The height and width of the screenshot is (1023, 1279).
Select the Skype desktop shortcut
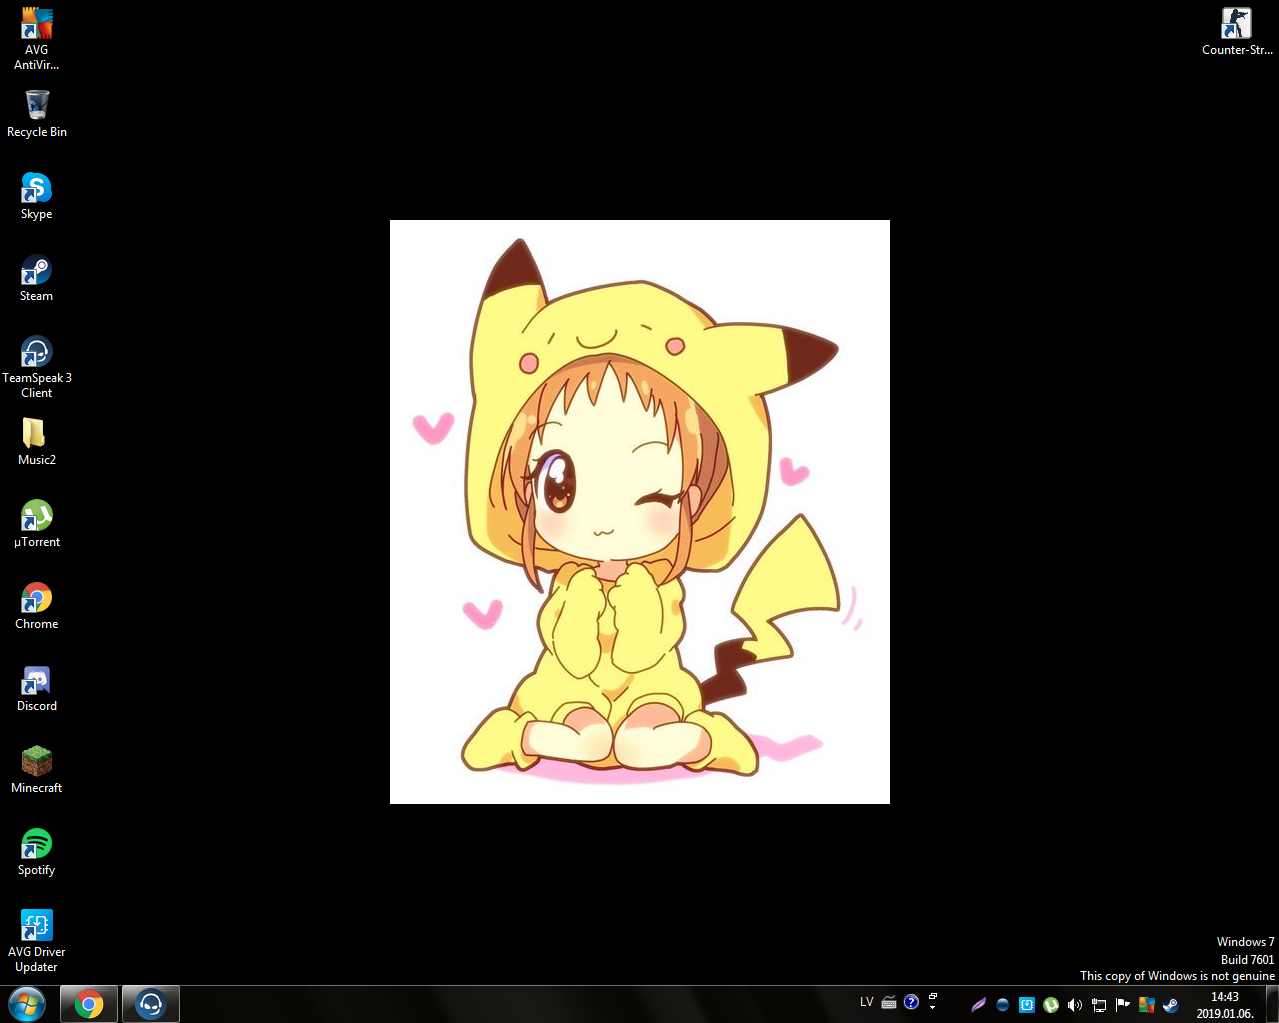[36, 195]
